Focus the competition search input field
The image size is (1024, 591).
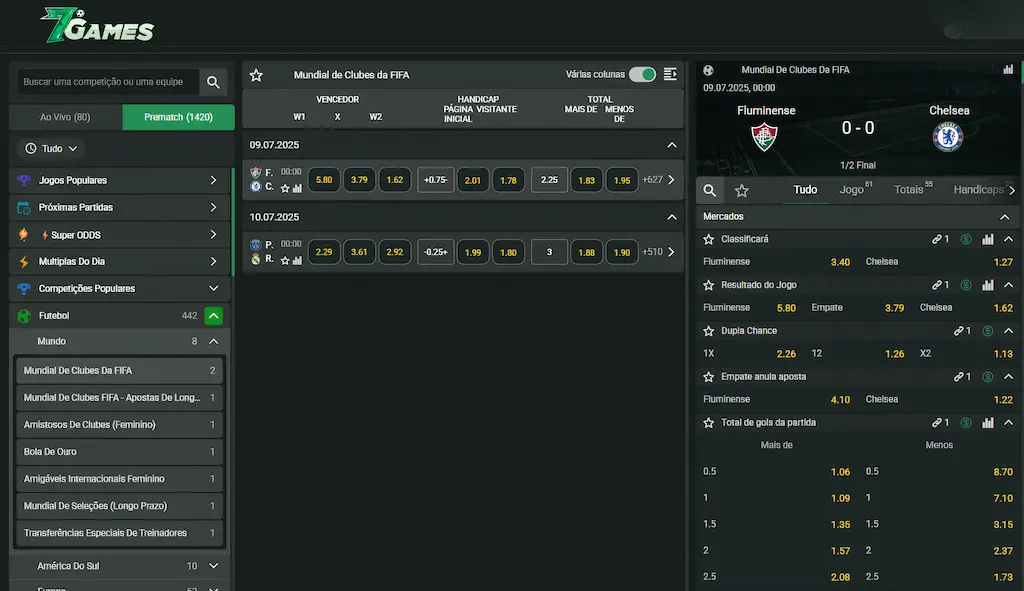(x=108, y=82)
